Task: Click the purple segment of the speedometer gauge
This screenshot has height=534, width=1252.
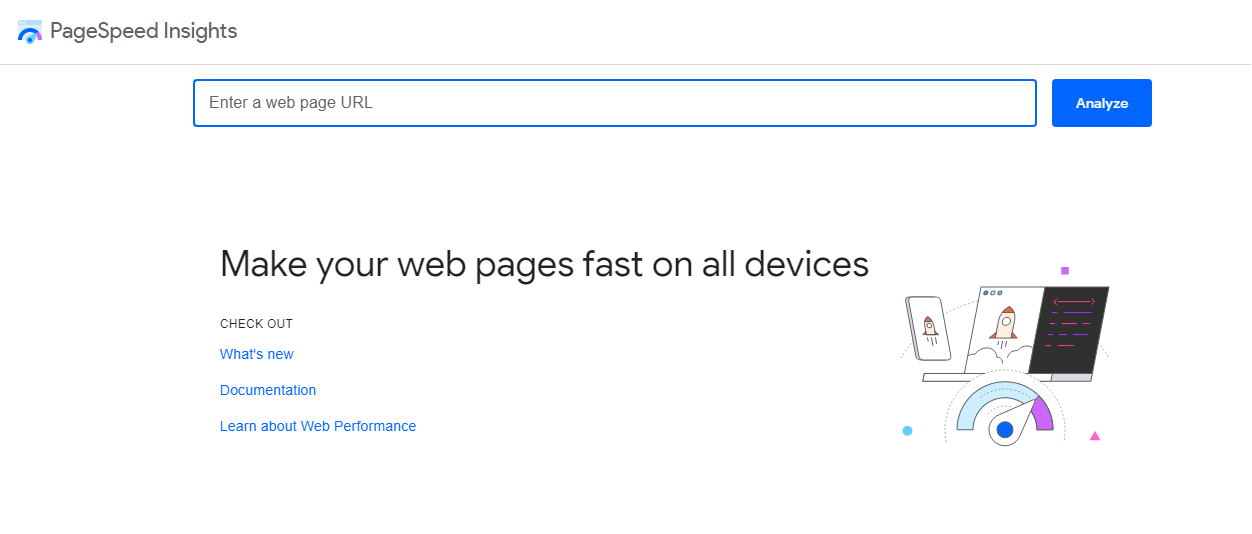Action: coord(1042,413)
